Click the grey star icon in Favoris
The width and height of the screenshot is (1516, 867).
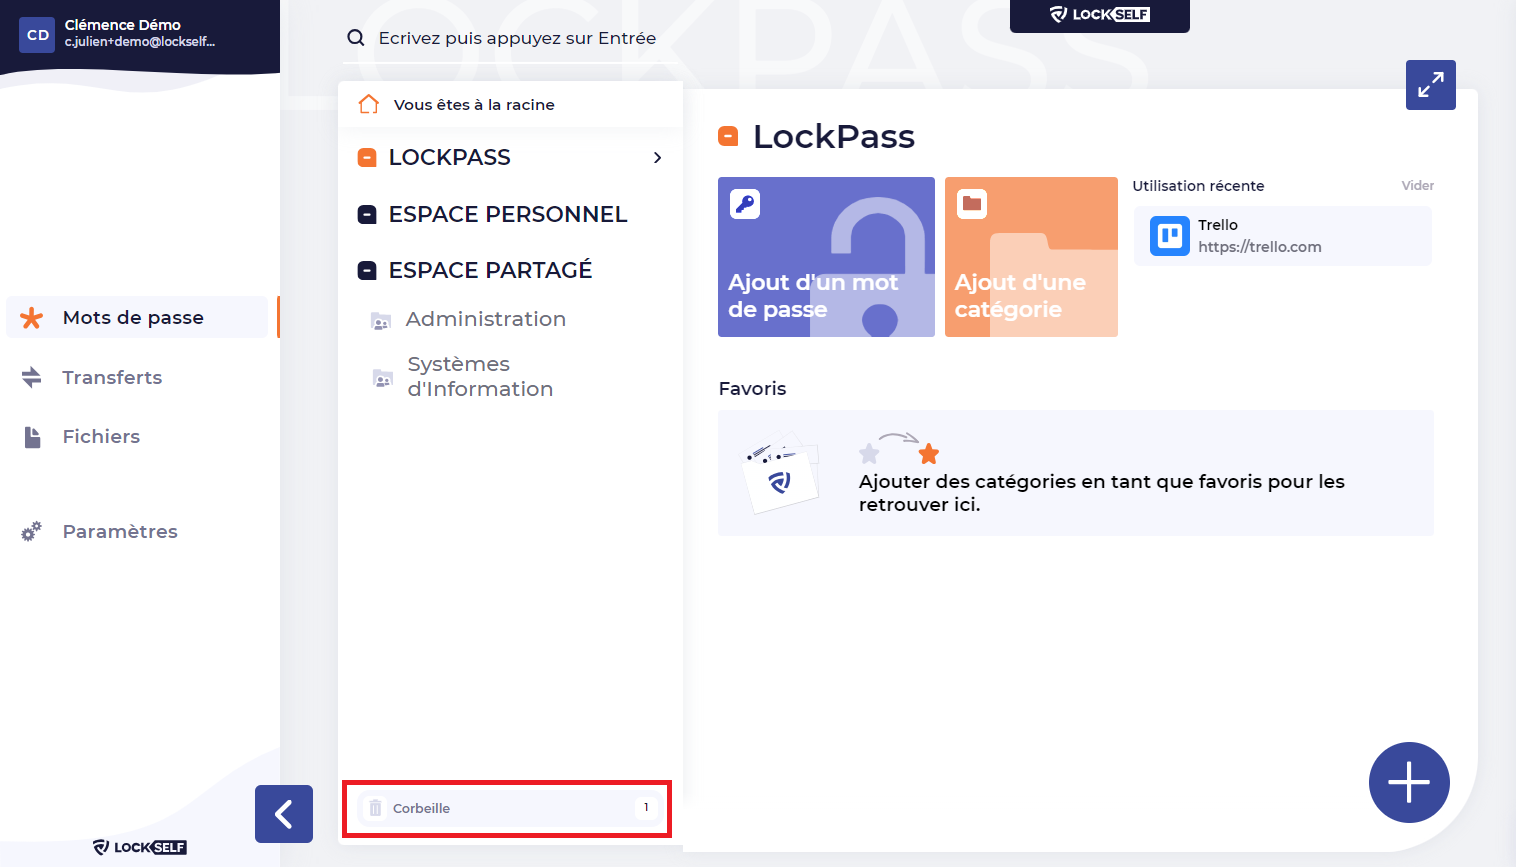869,454
